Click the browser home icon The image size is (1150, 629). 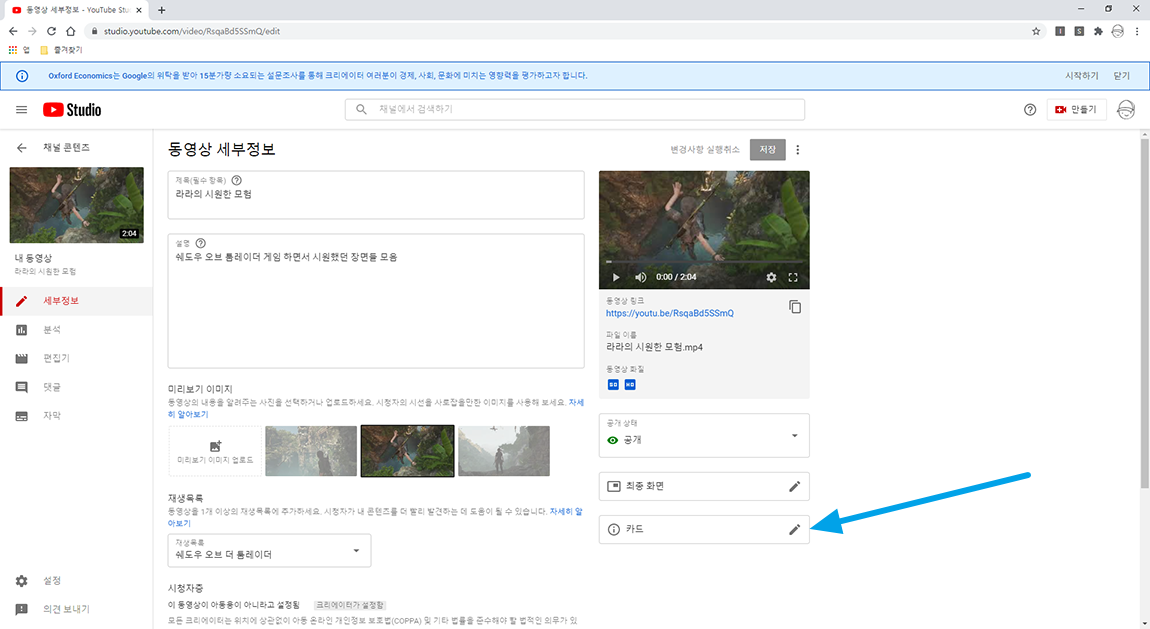pyautogui.click(x=70, y=31)
